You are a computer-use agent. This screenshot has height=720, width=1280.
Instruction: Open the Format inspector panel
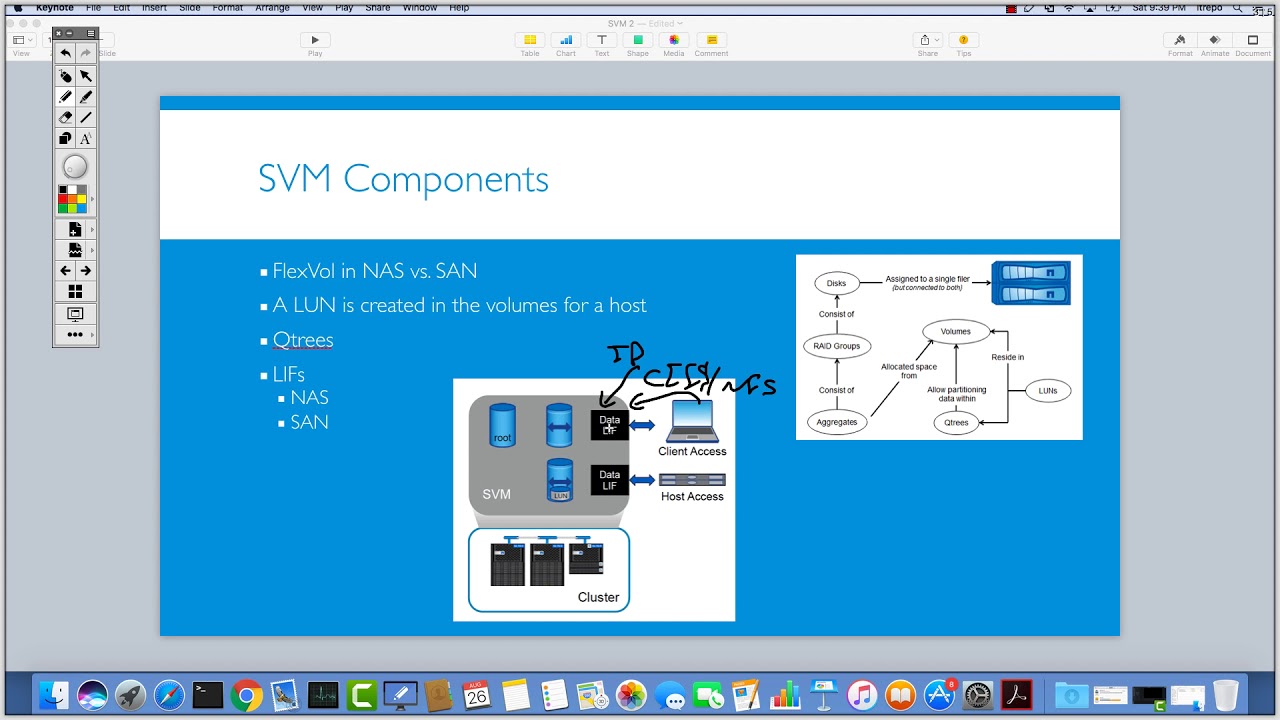[x=1180, y=41]
